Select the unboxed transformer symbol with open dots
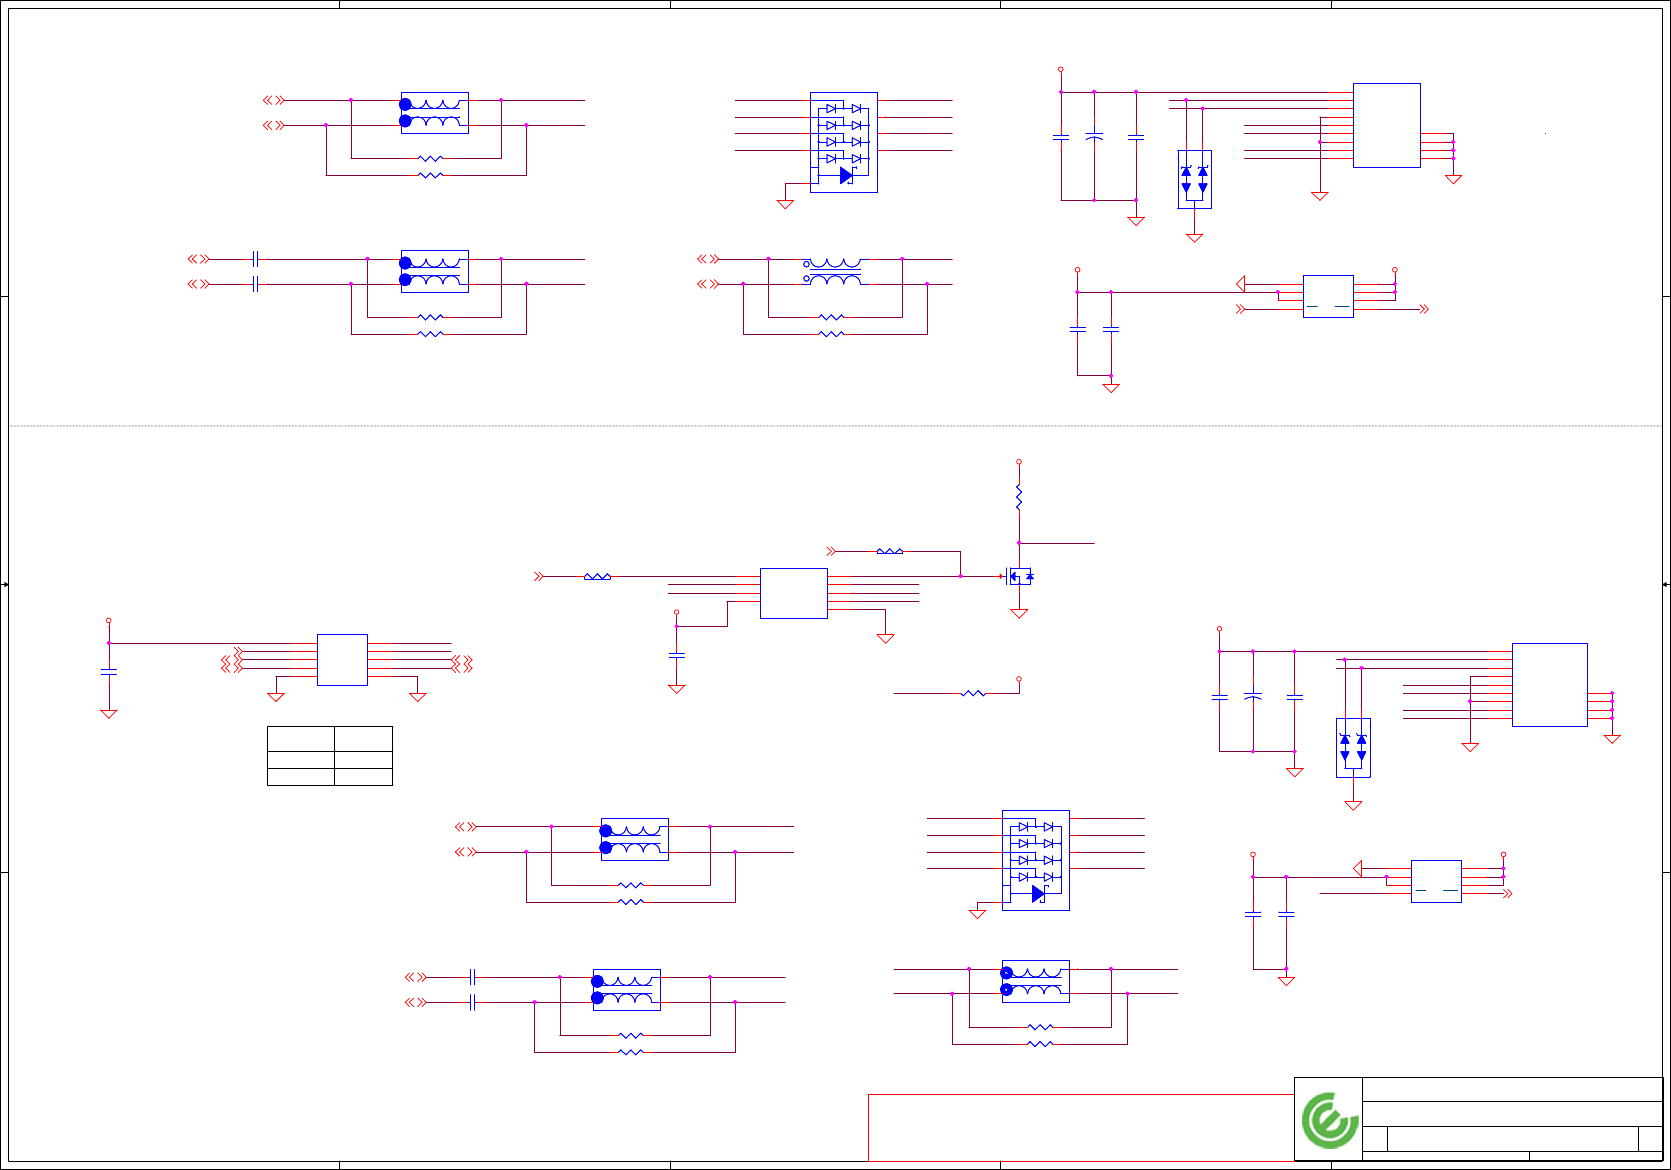Screen dimensions: 1671x1170 pos(834,271)
